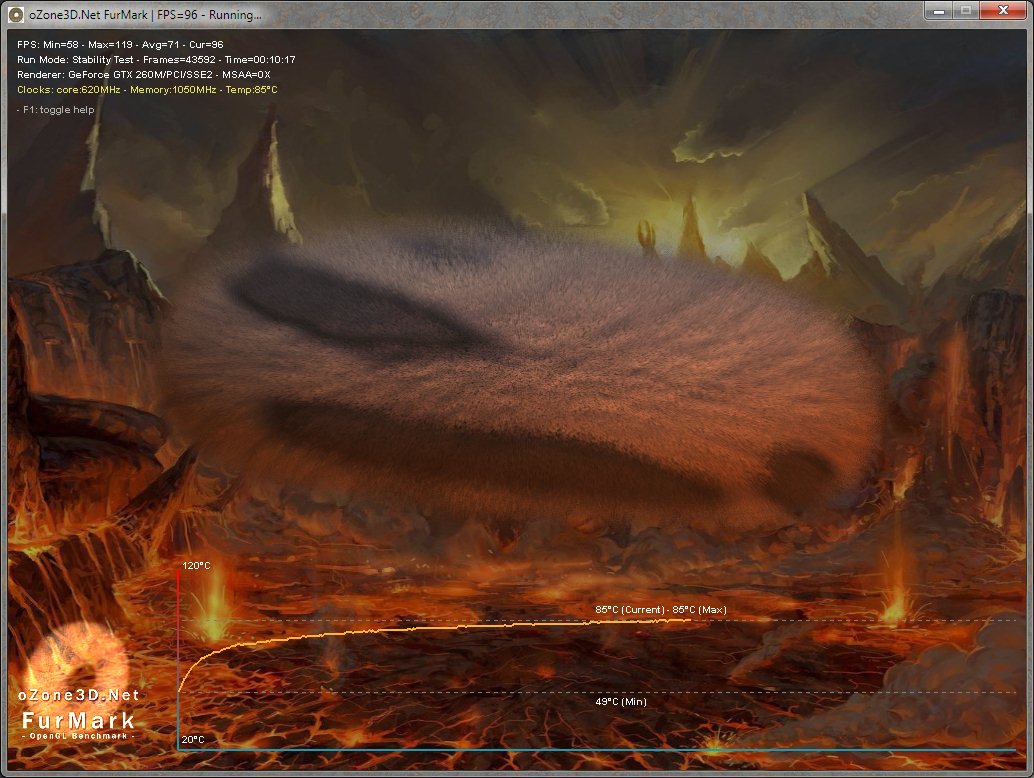Click the 'Run Mode: Stability Test' line
The image size is (1034, 778).
pyautogui.click(x=156, y=59)
